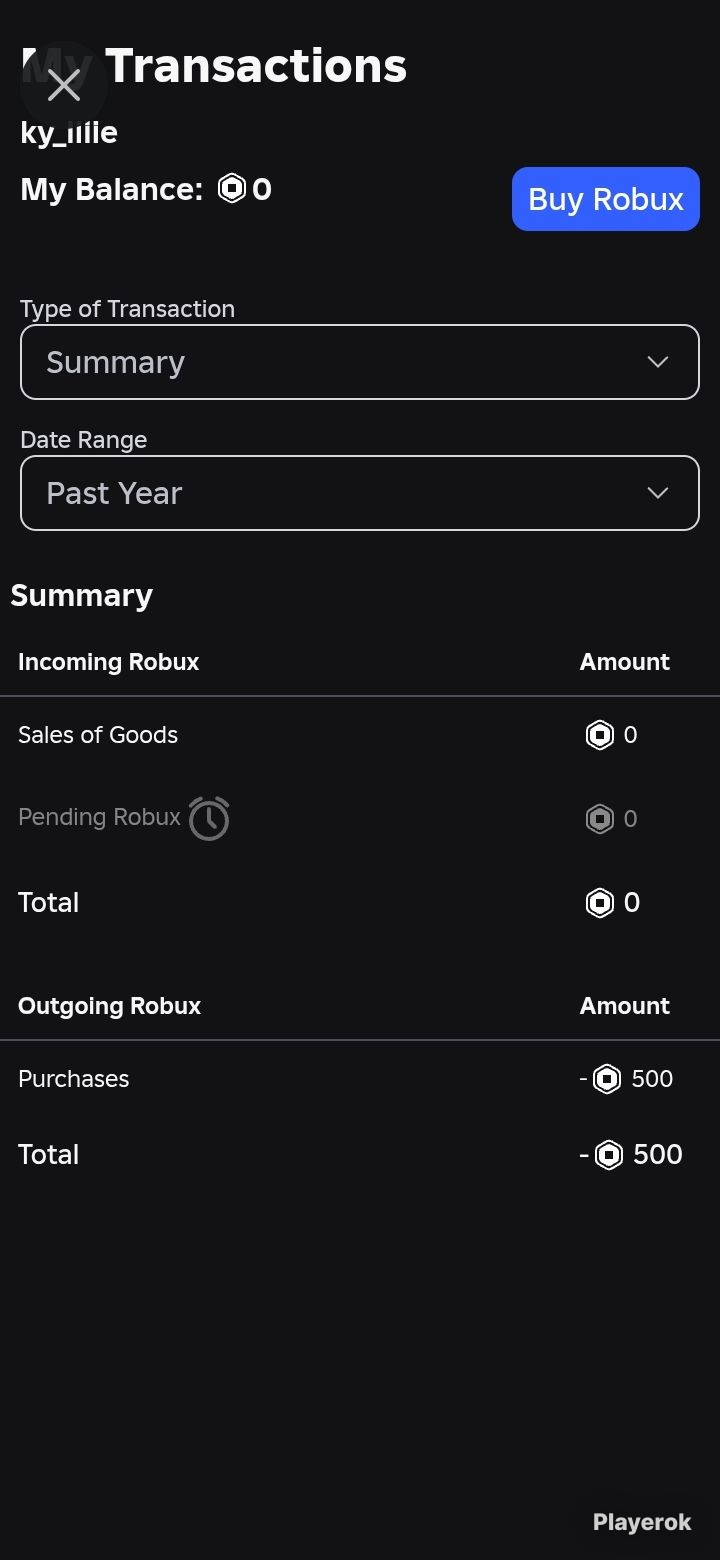Click the Past Year dropdown chevron arrow

click(x=657, y=493)
